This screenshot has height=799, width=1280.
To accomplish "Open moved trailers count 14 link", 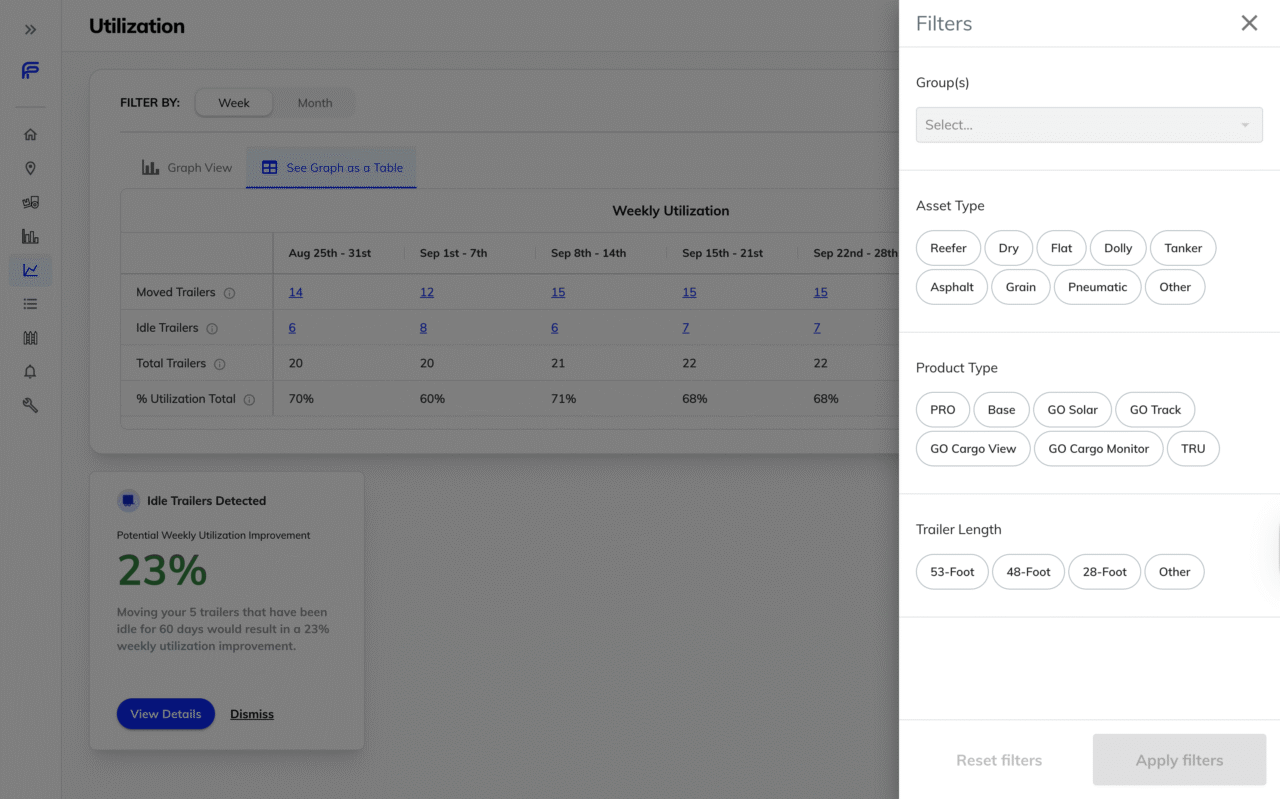I will 295,293.
